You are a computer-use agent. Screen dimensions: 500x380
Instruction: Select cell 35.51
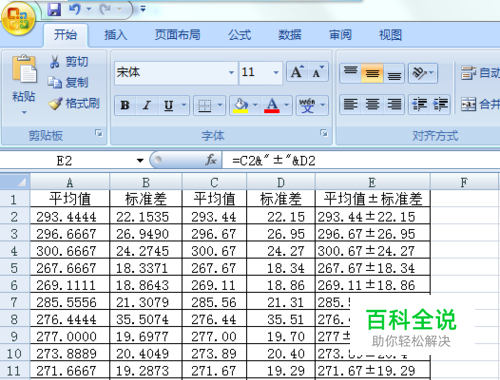(281, 319)
